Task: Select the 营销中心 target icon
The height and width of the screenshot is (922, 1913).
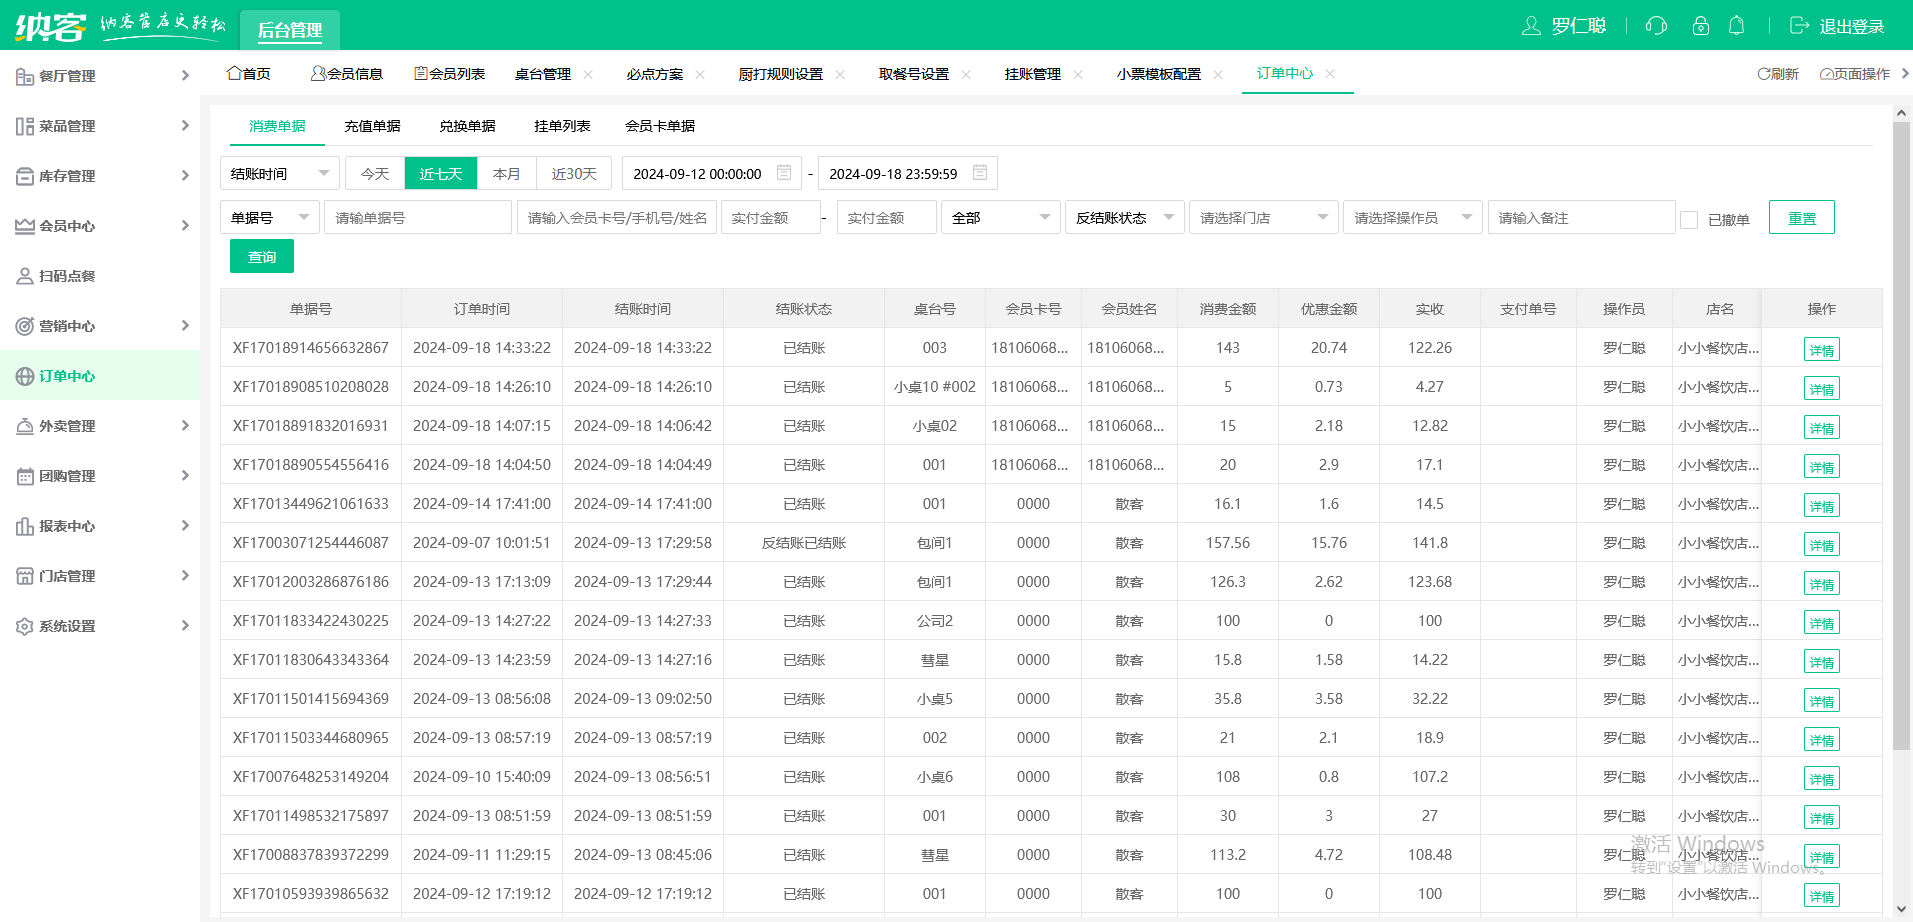Action: (x=22, y=325)
